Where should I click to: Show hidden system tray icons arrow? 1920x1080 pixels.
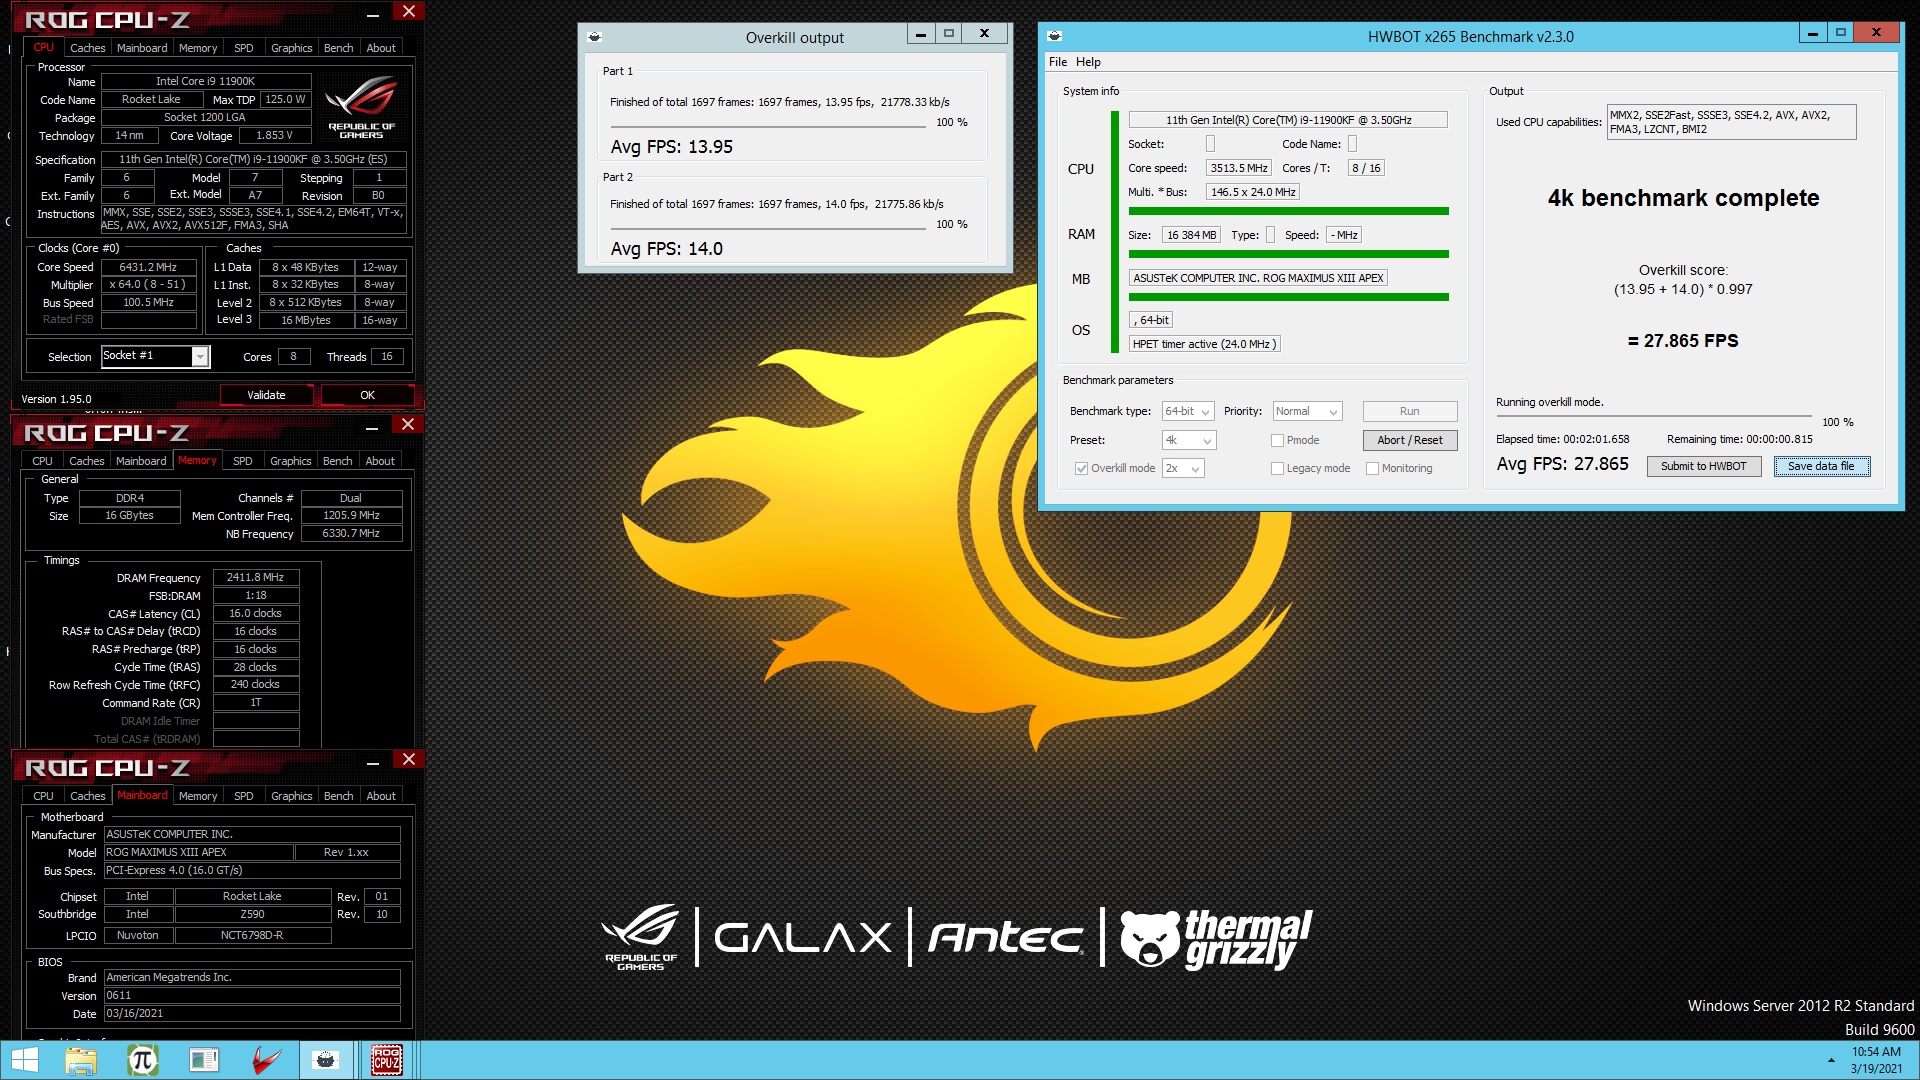click(1831, 1060)
